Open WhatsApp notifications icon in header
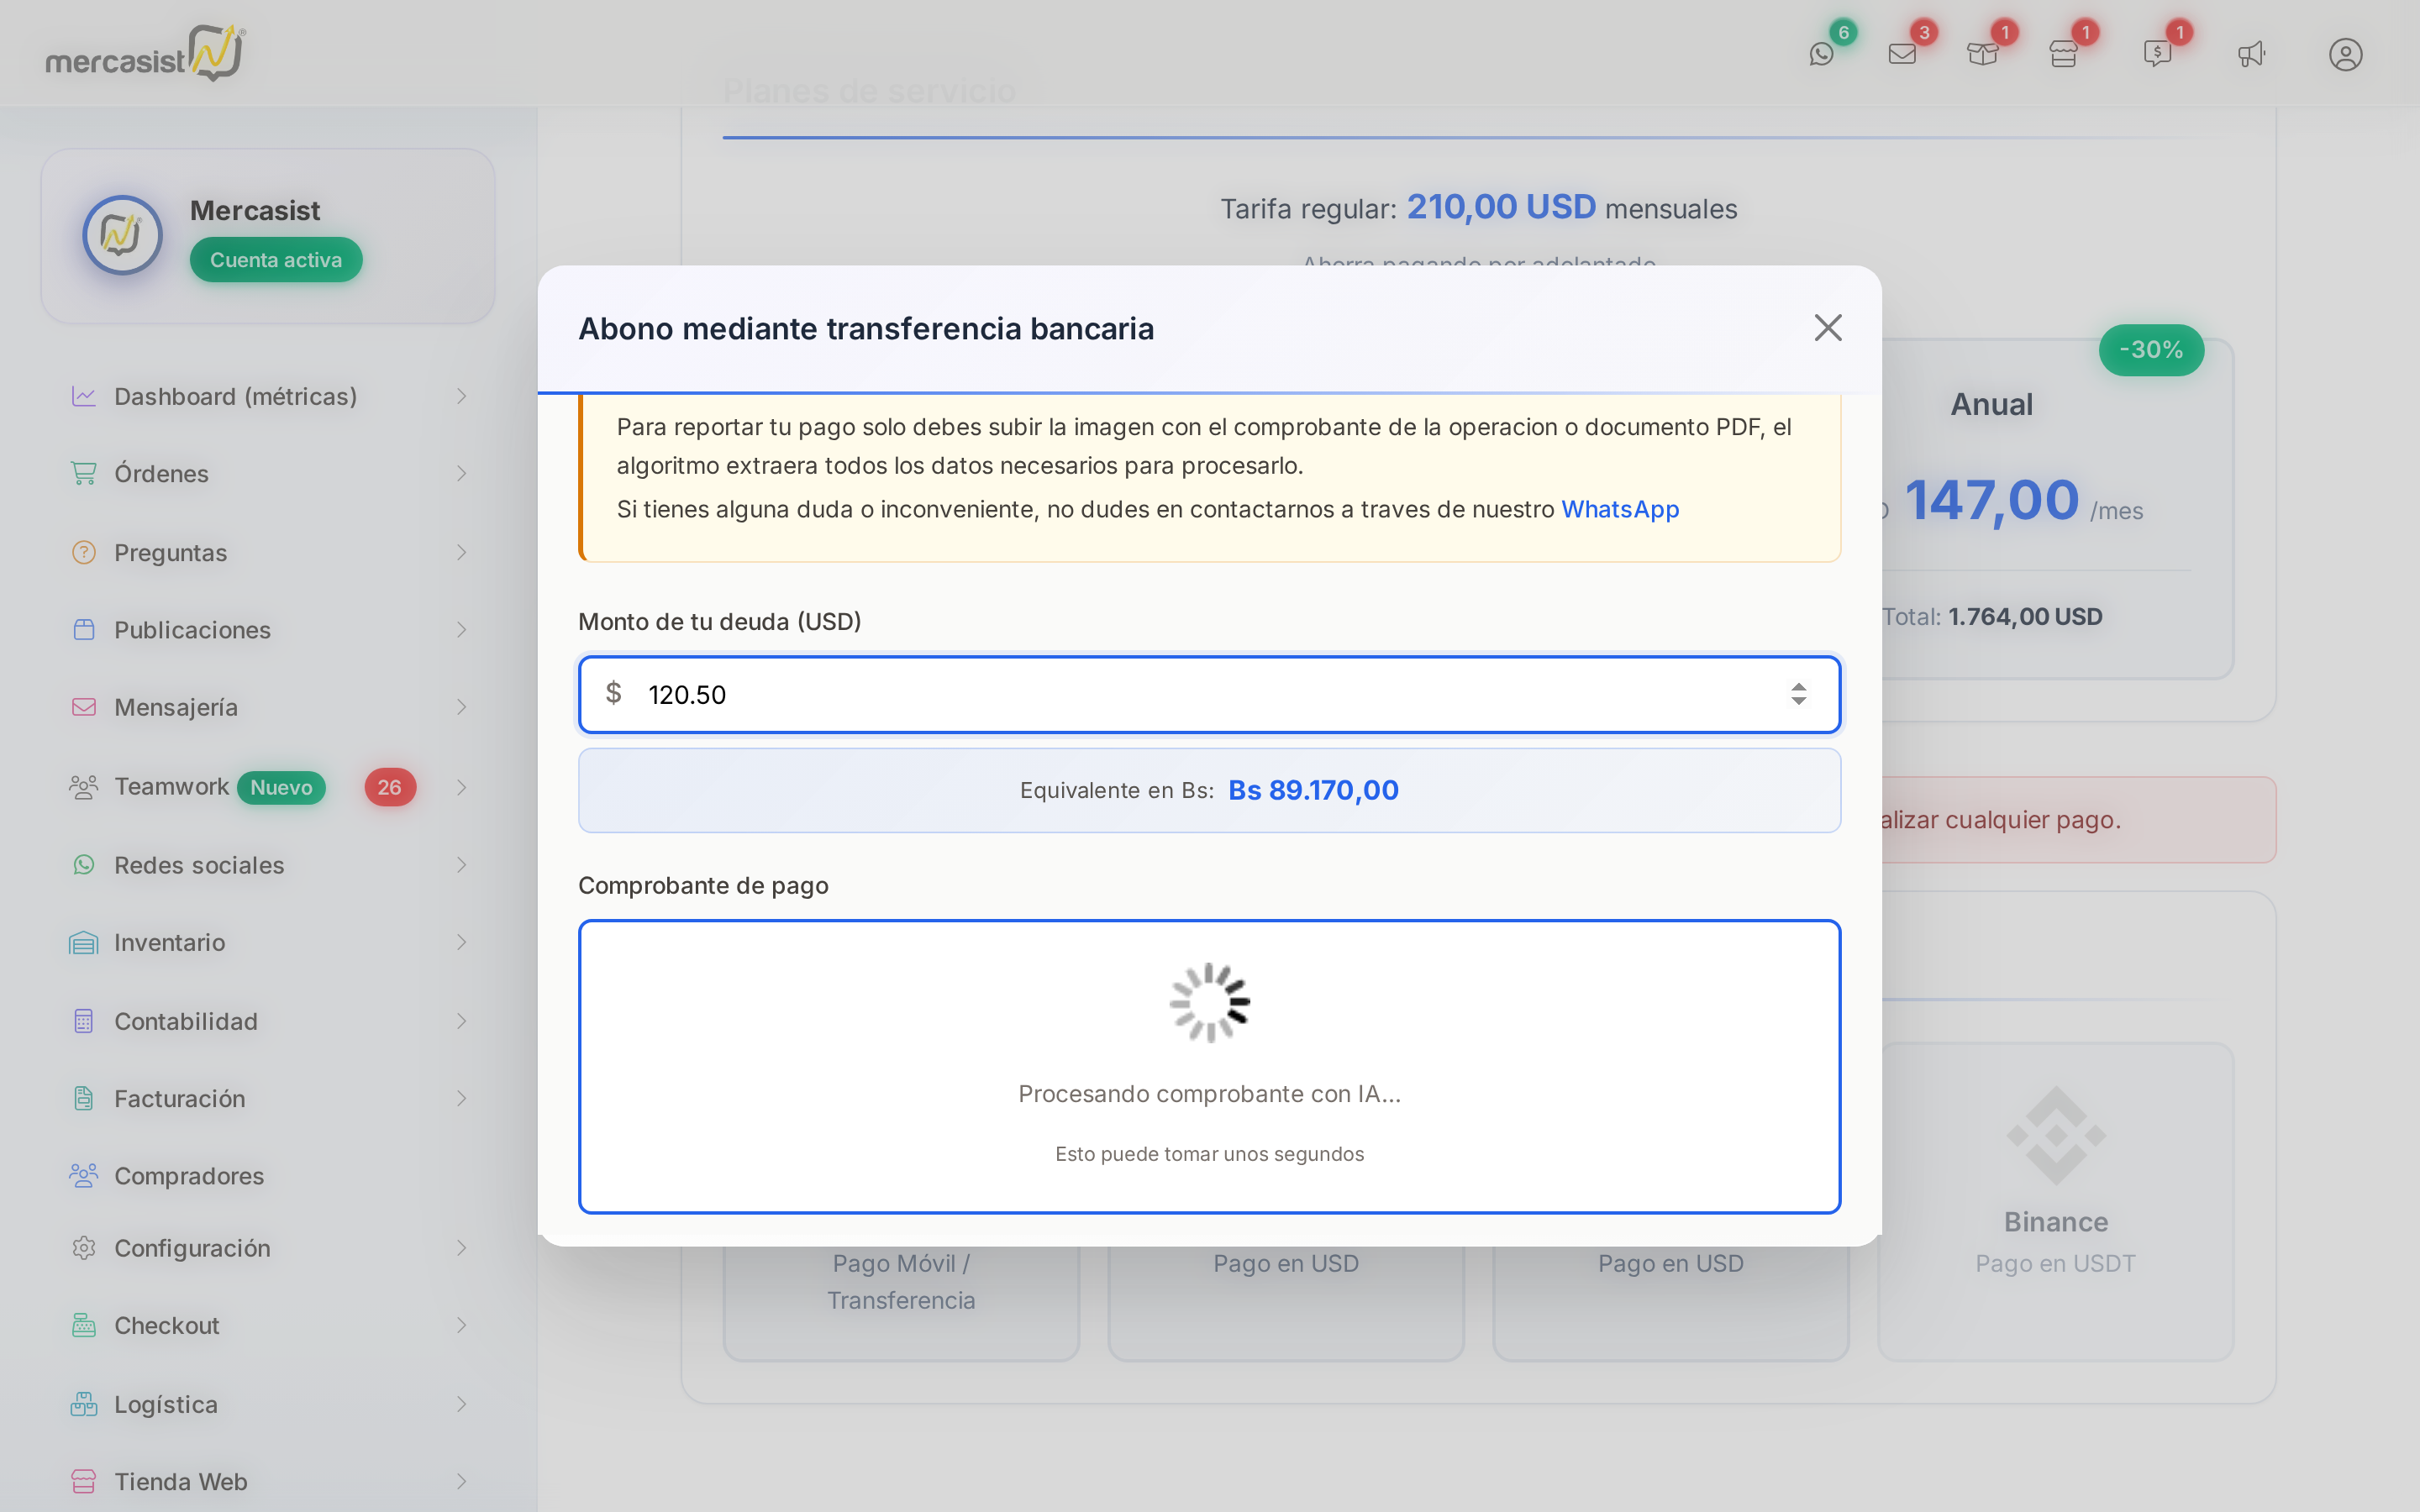Screen dimensions: 2420x1512 point(1821,54)
